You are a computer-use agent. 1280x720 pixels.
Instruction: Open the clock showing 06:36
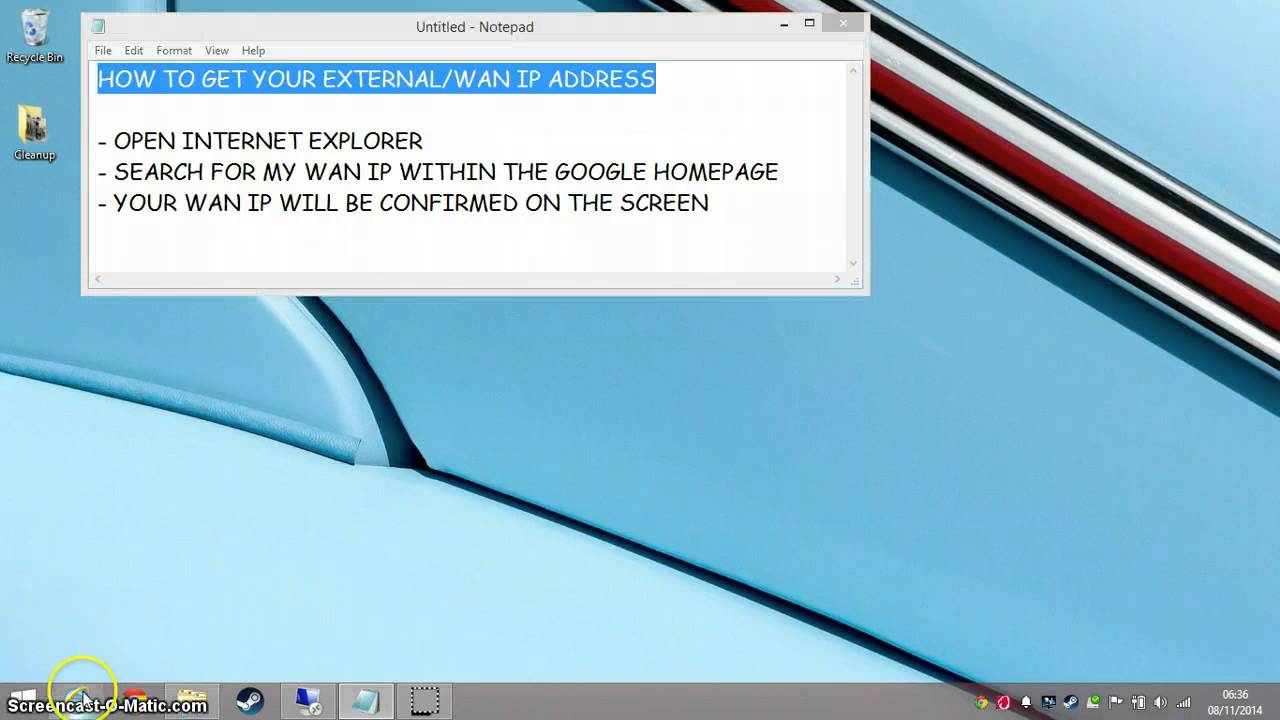(x=1235, y=702)
